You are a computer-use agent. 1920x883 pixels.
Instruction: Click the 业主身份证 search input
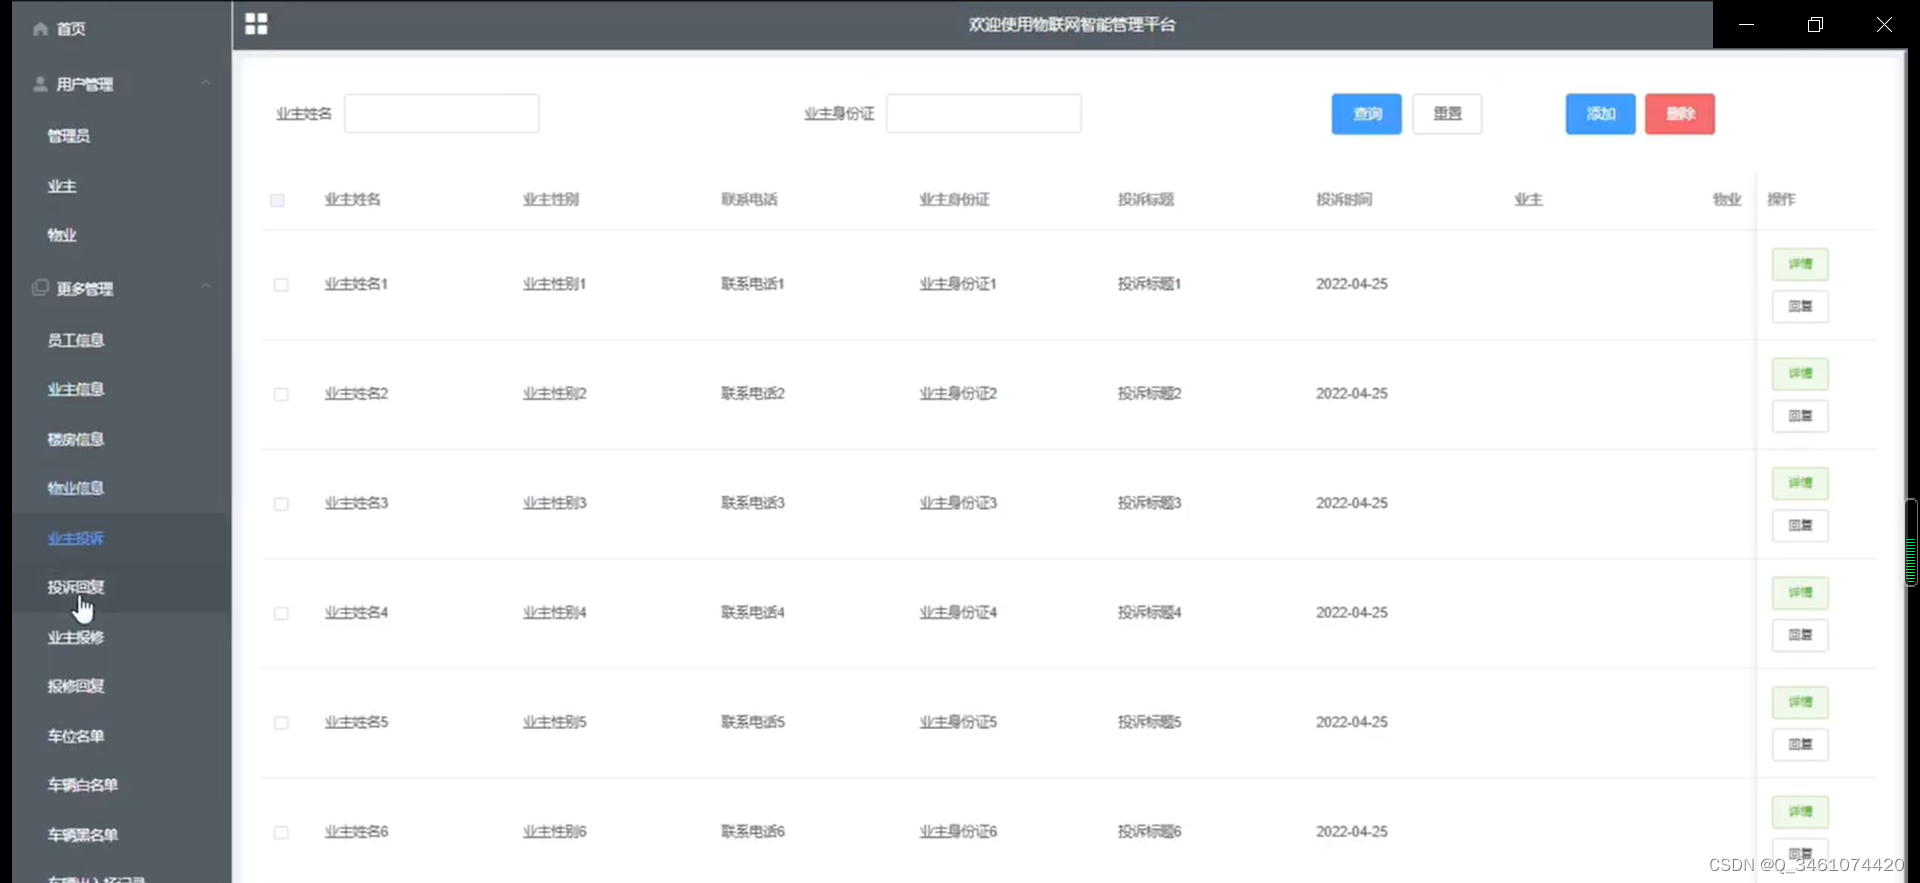click(984, 113)
